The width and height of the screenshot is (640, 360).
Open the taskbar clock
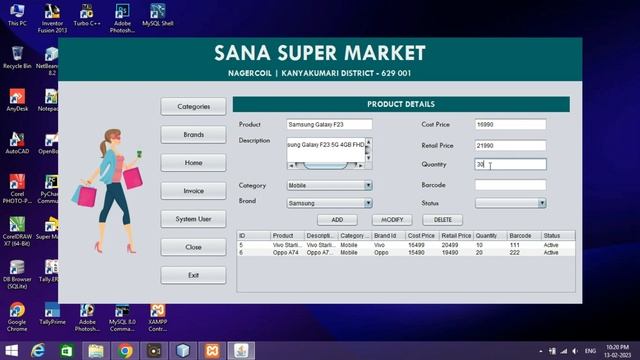click(618, 351)
